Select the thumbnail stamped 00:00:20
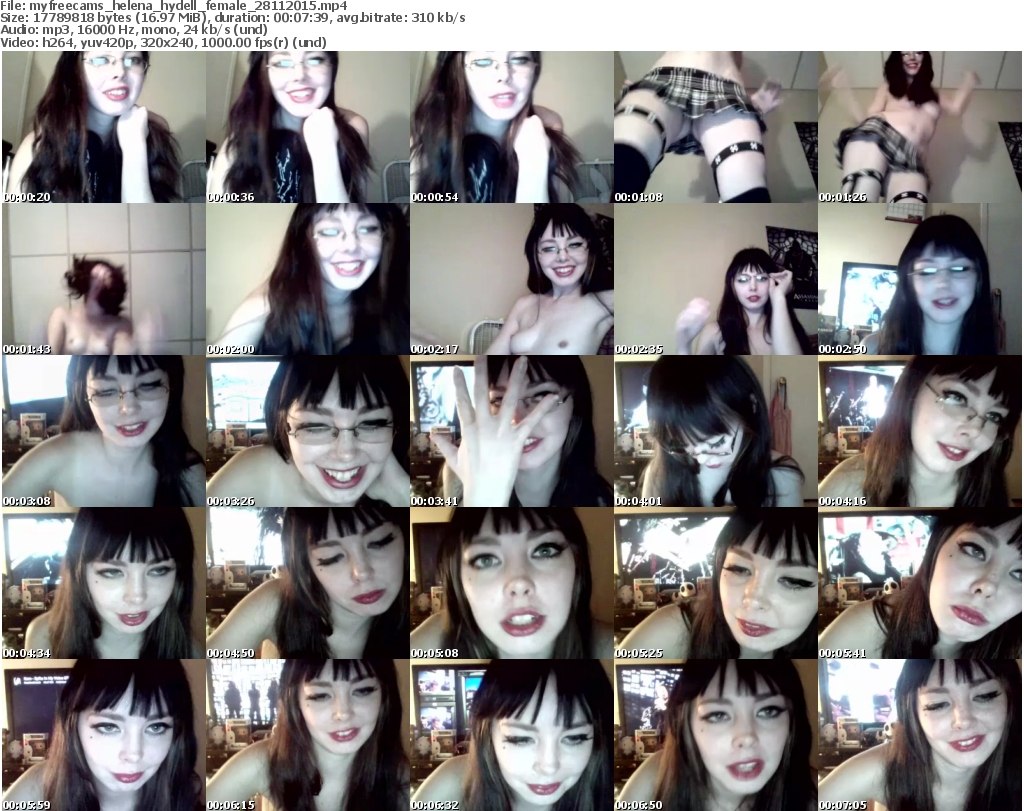The image size is (1024, 811). [104, 127]
